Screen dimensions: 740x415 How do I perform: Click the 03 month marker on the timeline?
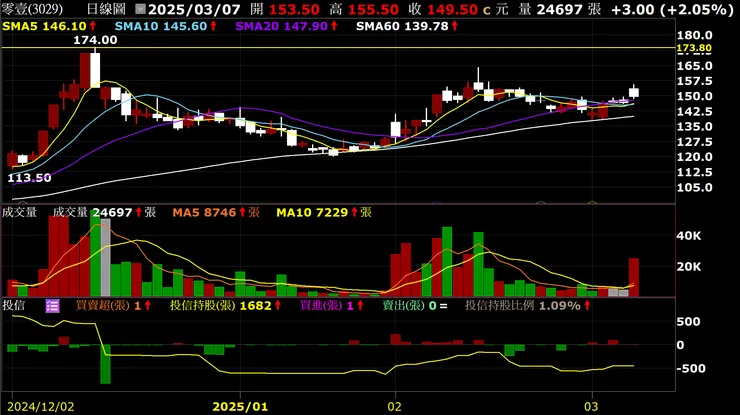[591, 407]
